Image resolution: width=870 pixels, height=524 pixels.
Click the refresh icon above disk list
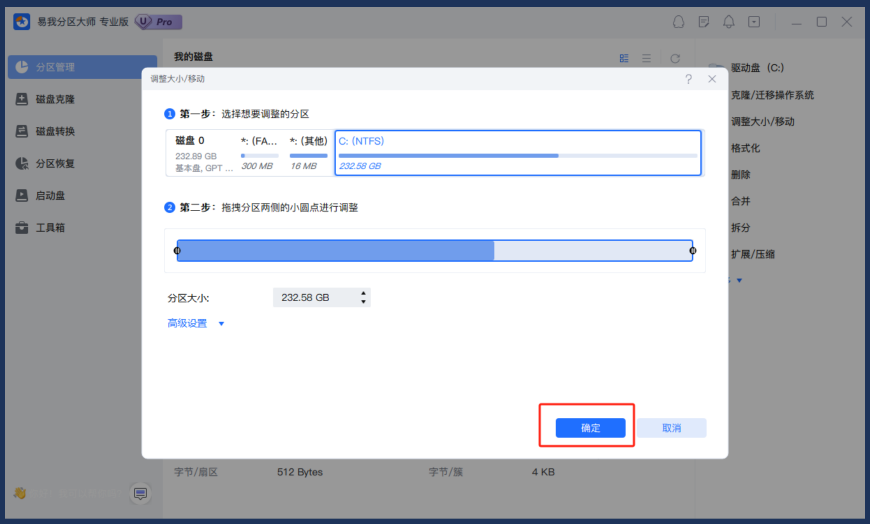click(675, 59)
